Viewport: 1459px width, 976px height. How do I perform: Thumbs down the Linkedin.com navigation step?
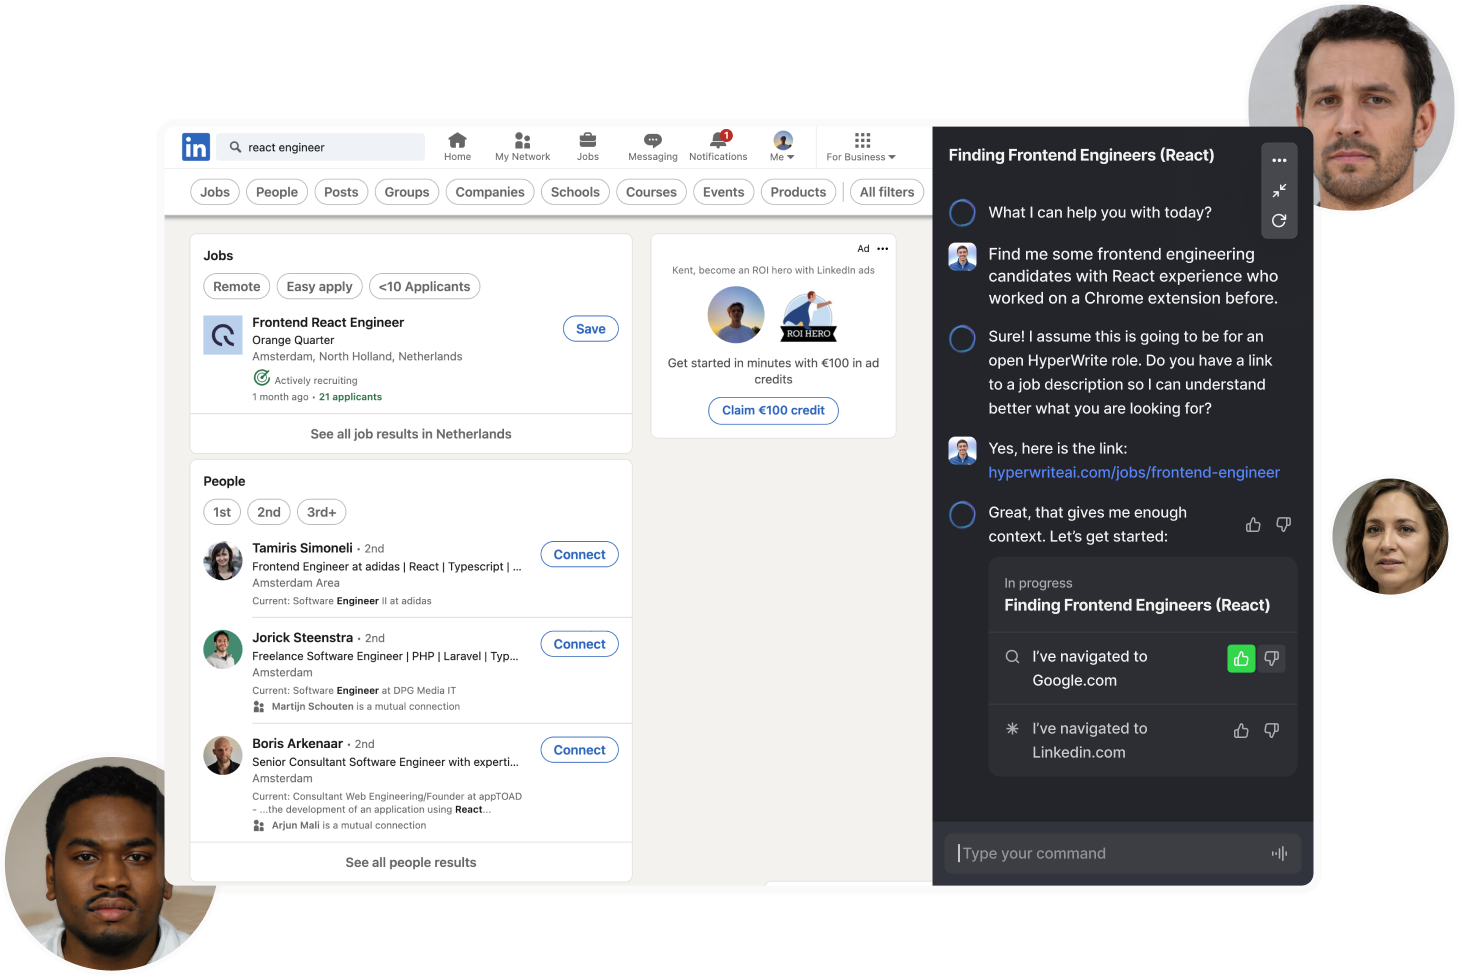click(1272, 731)
